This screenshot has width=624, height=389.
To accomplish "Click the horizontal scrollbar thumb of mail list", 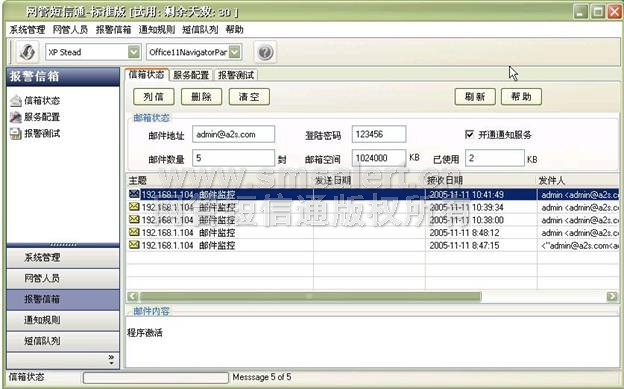I will pos(310,296).
